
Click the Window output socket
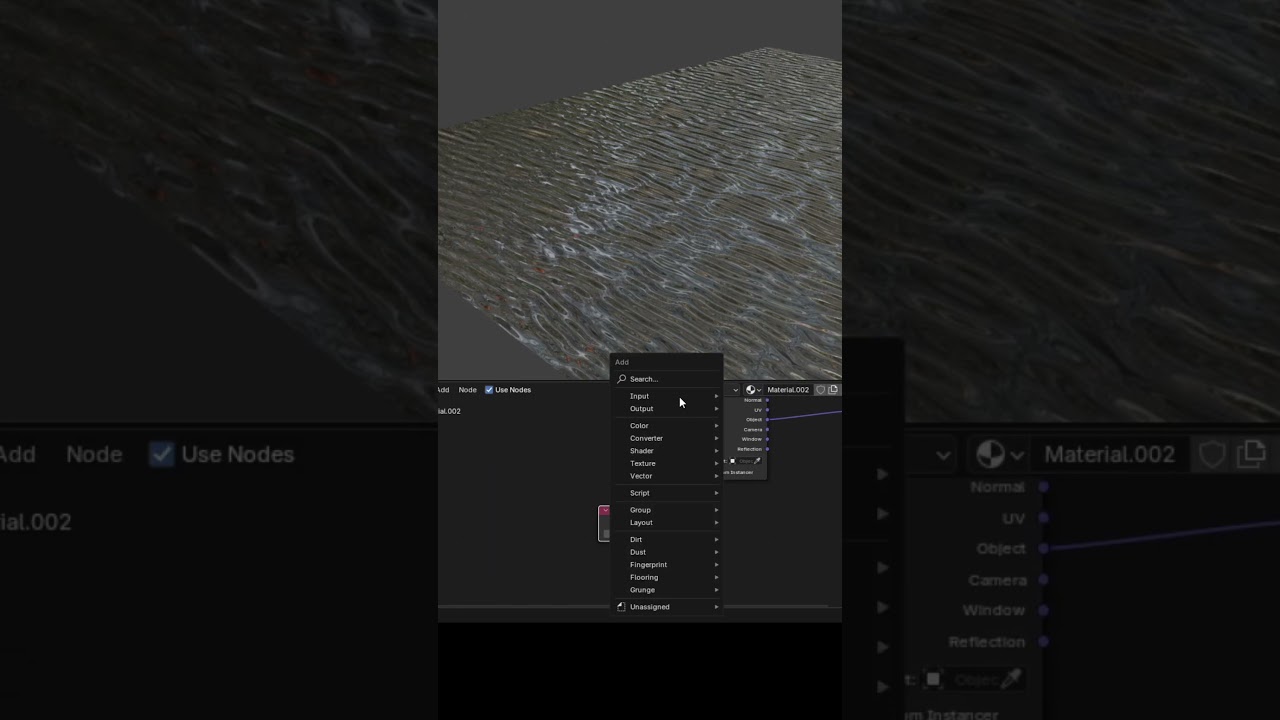pos(767,439)
